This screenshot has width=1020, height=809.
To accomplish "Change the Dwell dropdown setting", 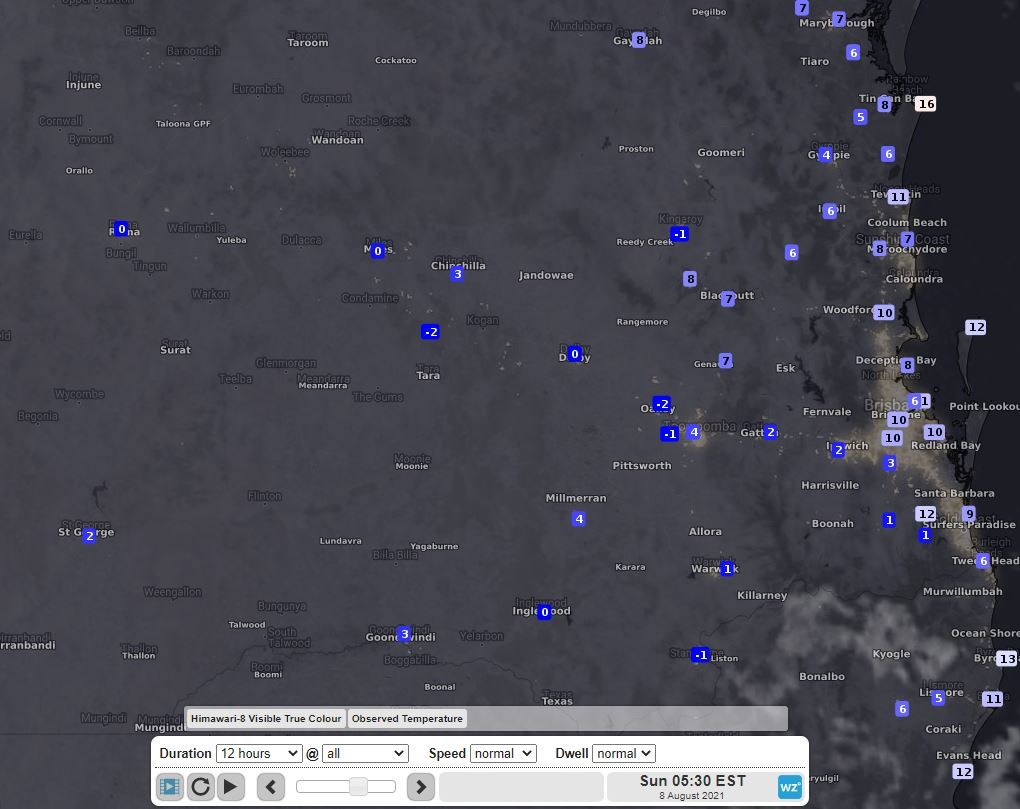I will (623, 753).
